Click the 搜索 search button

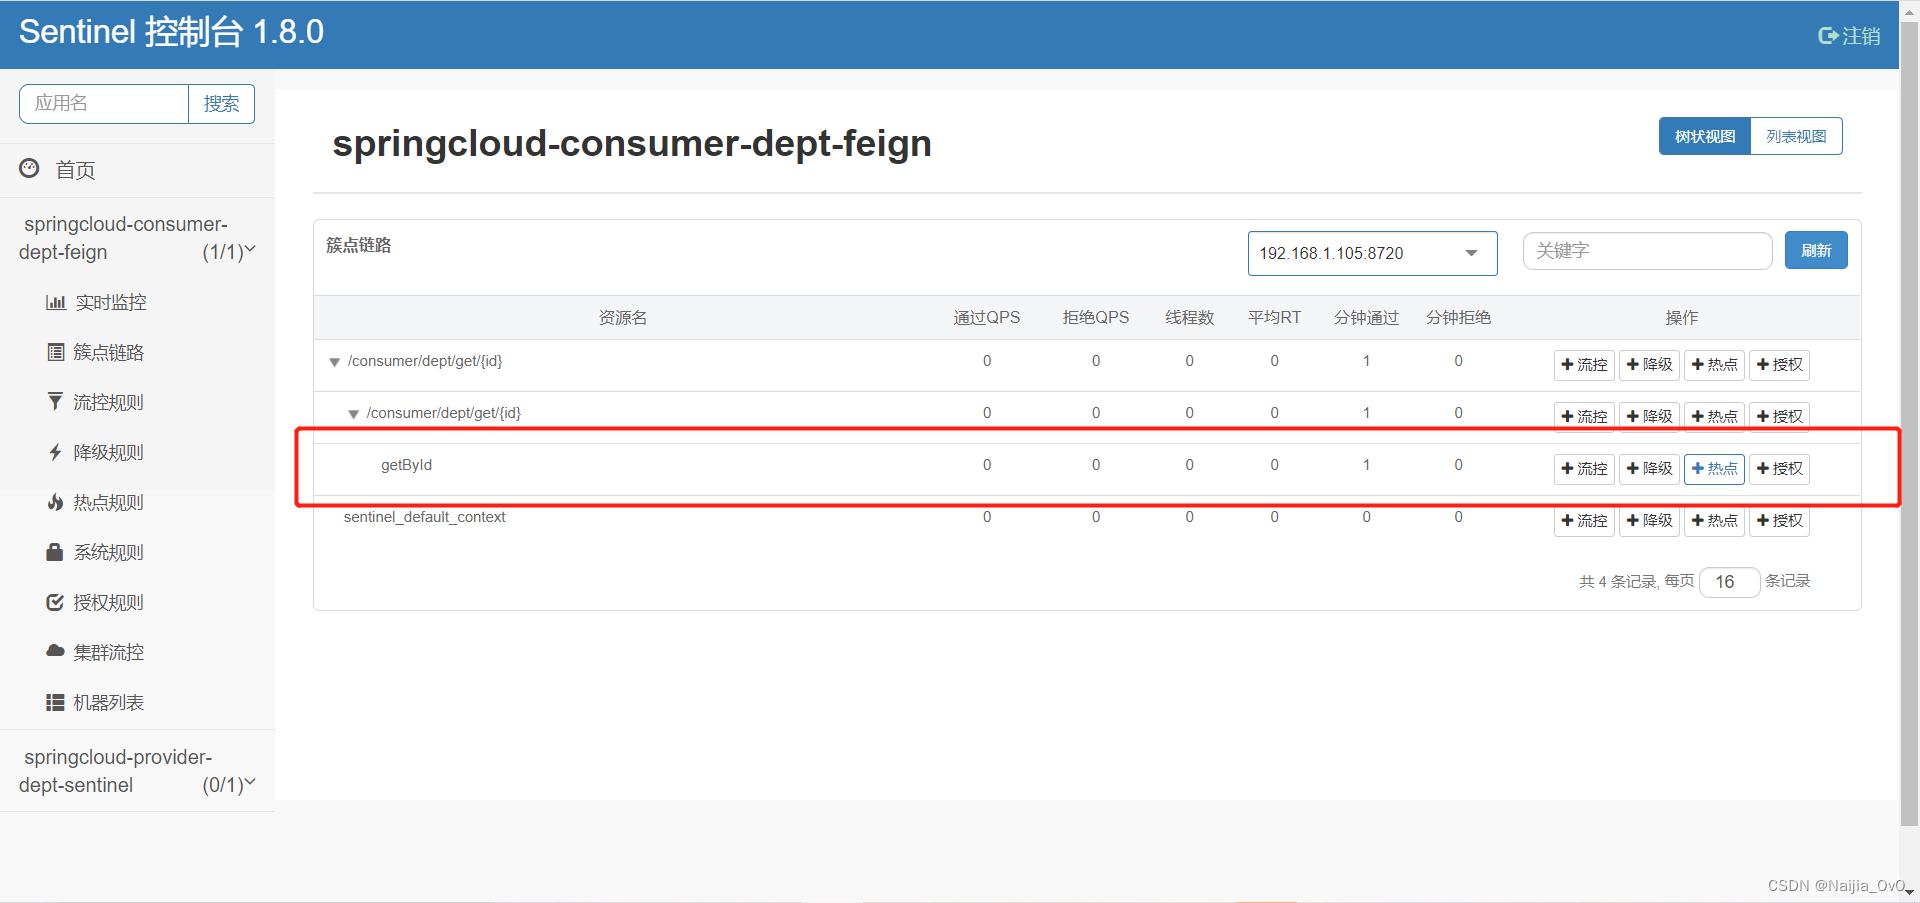[221, 104]
